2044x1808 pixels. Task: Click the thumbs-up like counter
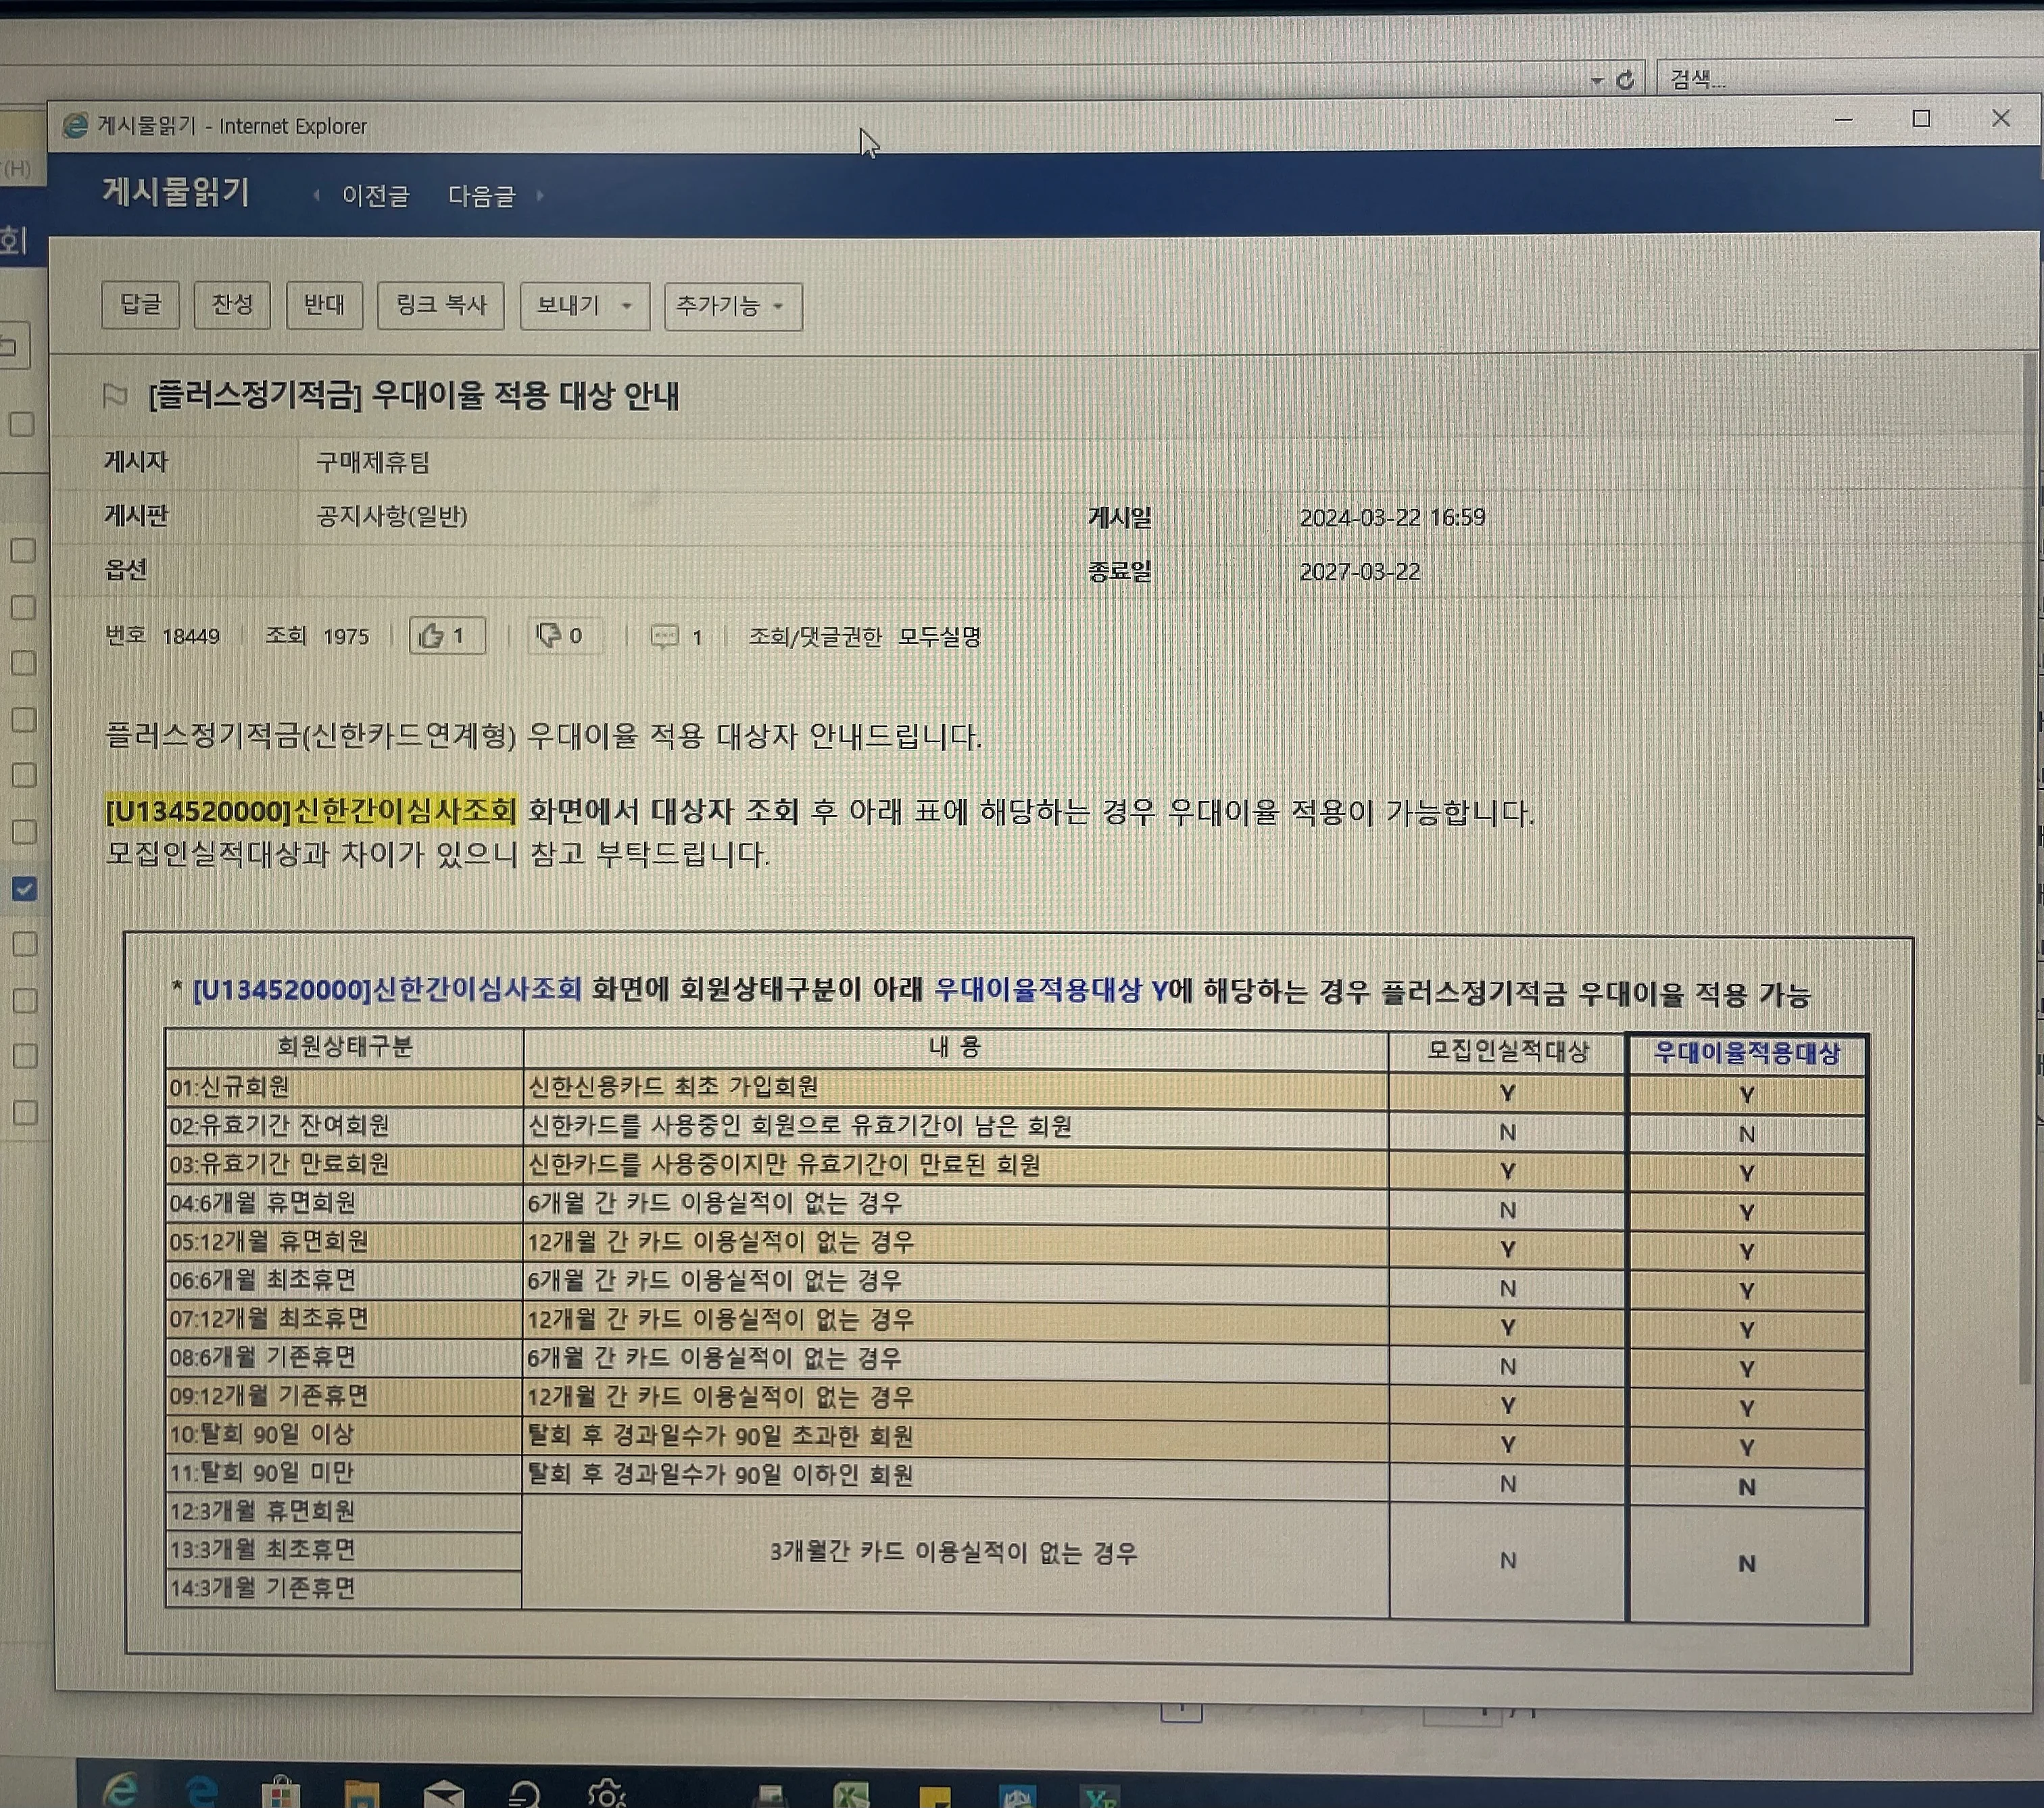coord(447,635)
